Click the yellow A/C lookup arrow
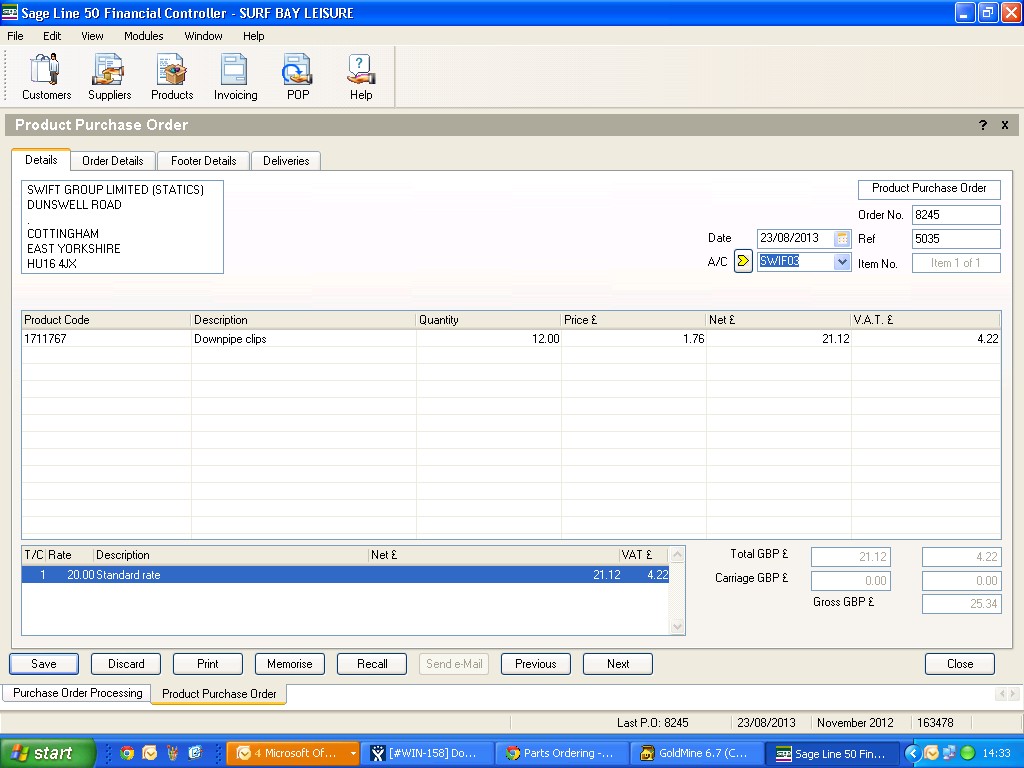The height and width of the screenshot is (768, 1024). [x=743, y=262]
